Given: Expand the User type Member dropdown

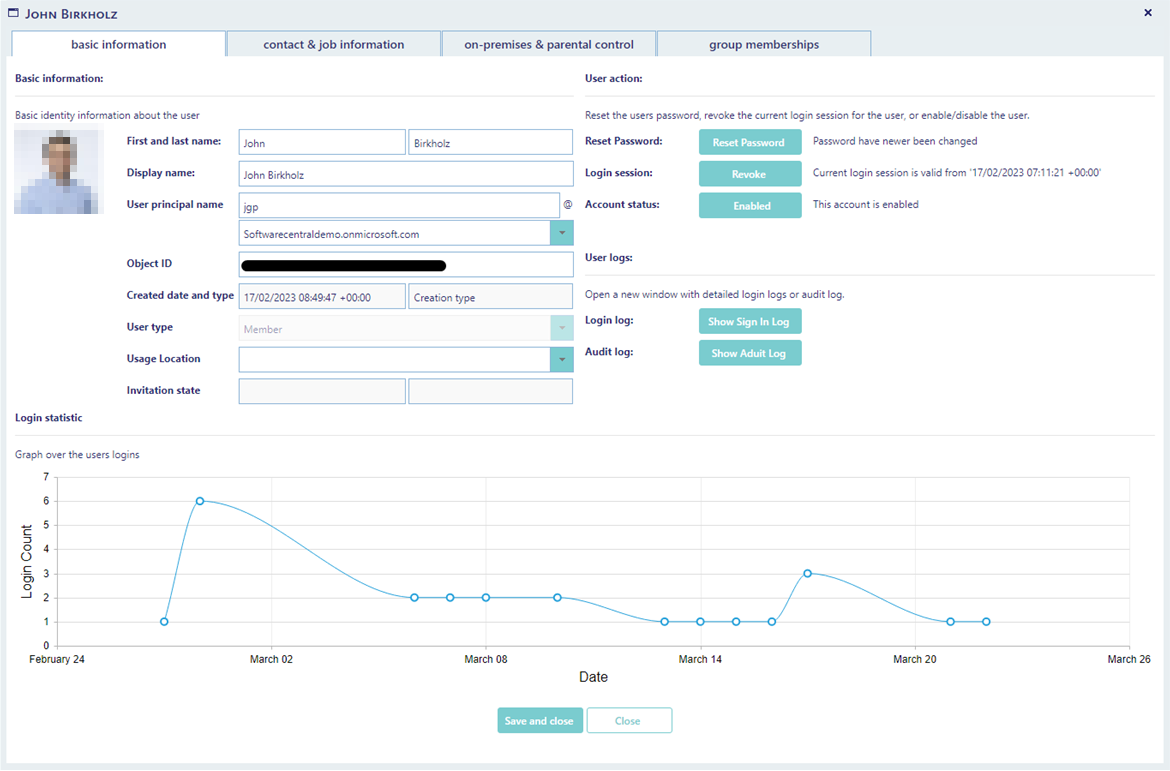Looking at the screenshot, I should (562, 328).
